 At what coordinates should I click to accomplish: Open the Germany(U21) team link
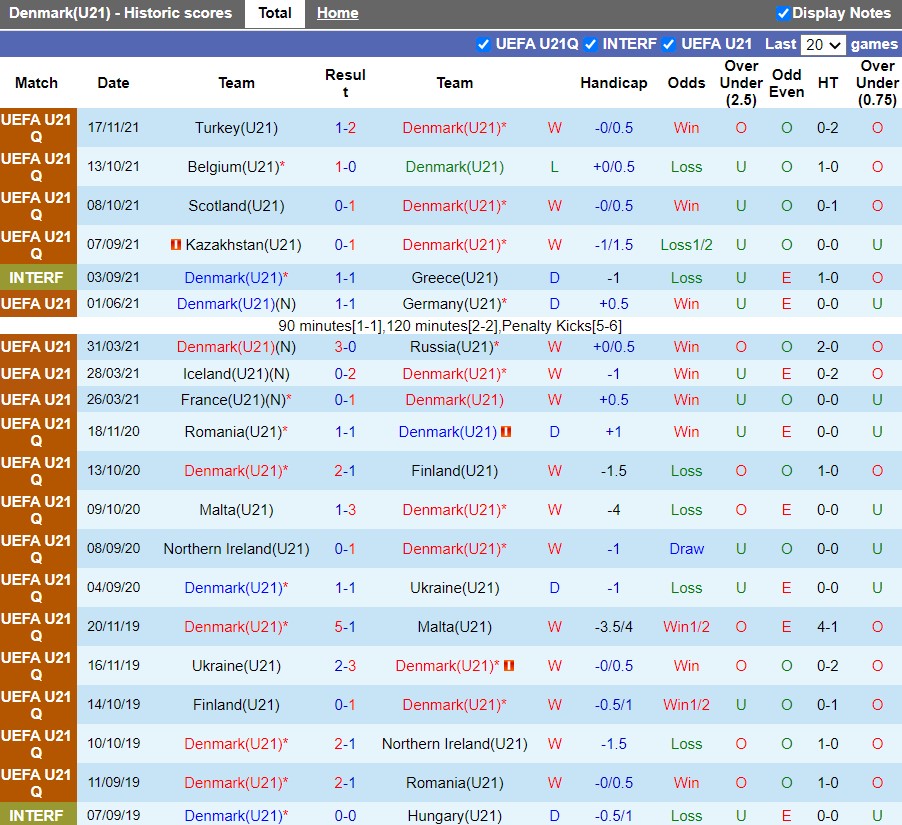(451, 304)
